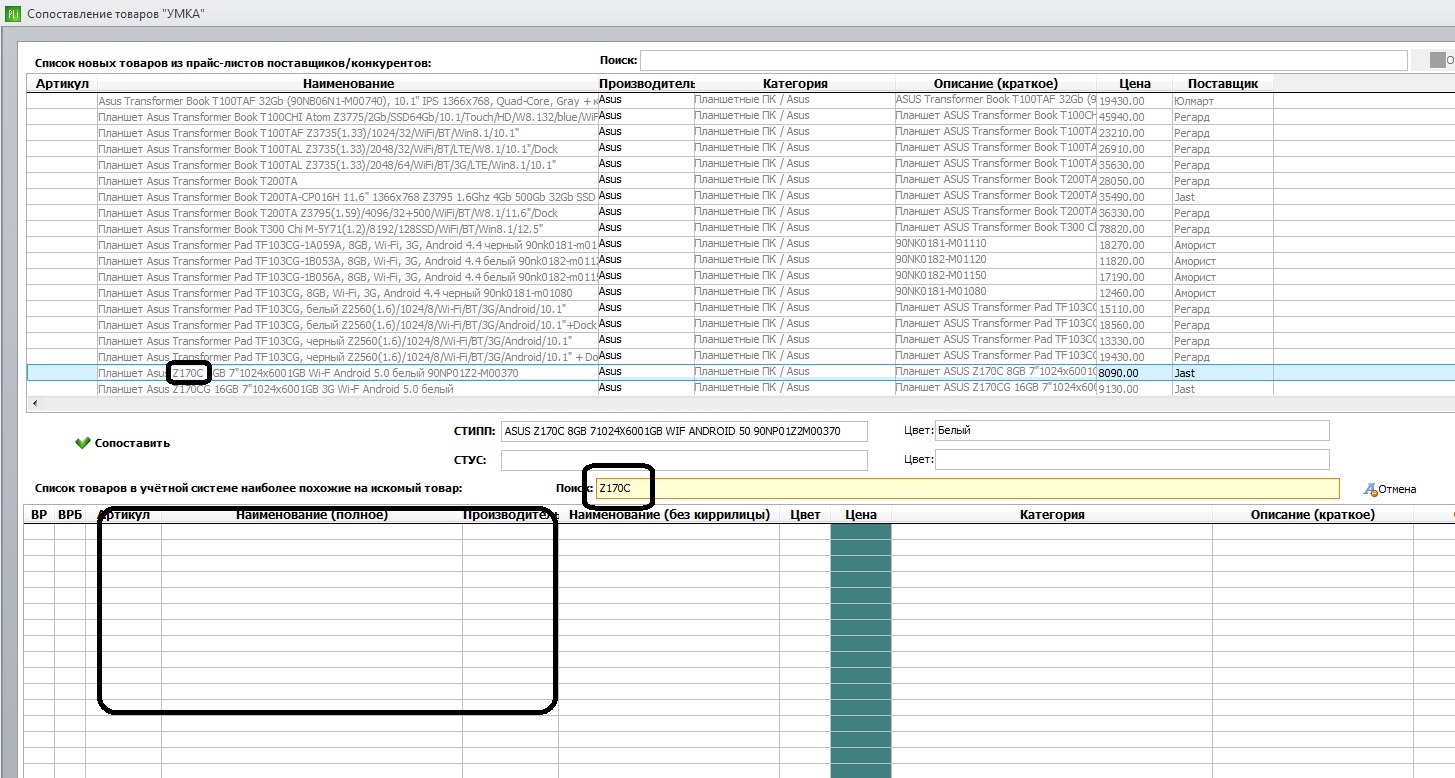The image size is (1455, 778).
Task: Click the application icon in the title bar
Action: [x=13, y=14]
